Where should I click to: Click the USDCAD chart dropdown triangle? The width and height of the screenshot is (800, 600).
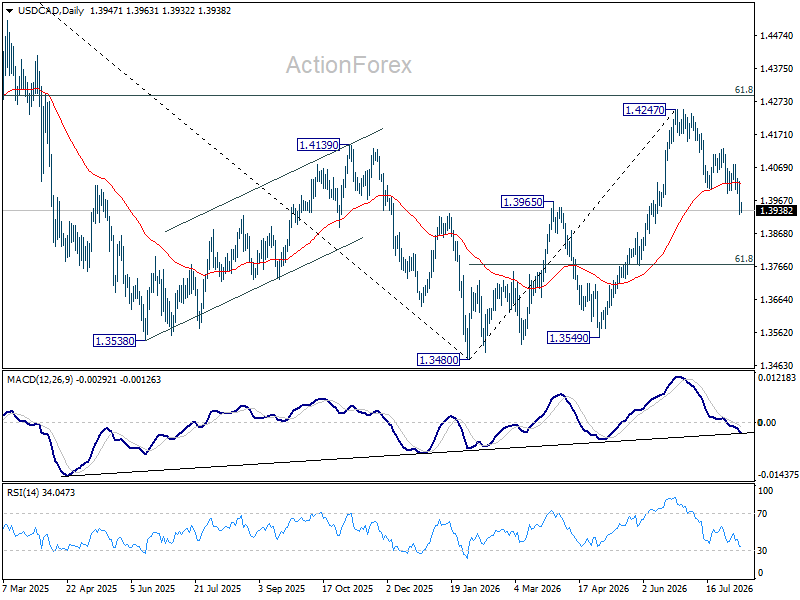click(10, 11)
